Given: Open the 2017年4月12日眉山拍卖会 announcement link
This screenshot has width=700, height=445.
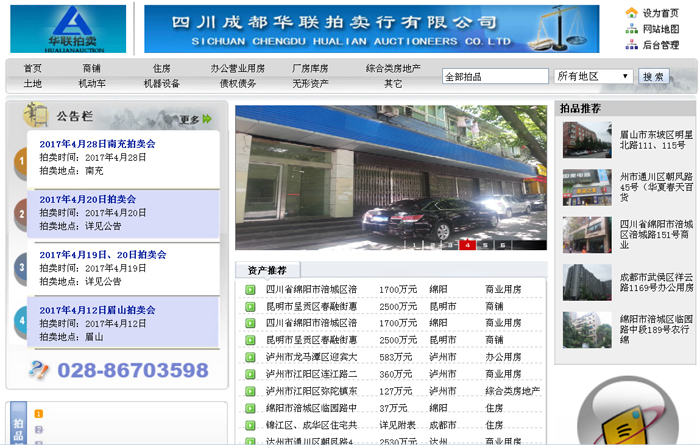Looking at the screenshot, I should [x=97, y=310].
